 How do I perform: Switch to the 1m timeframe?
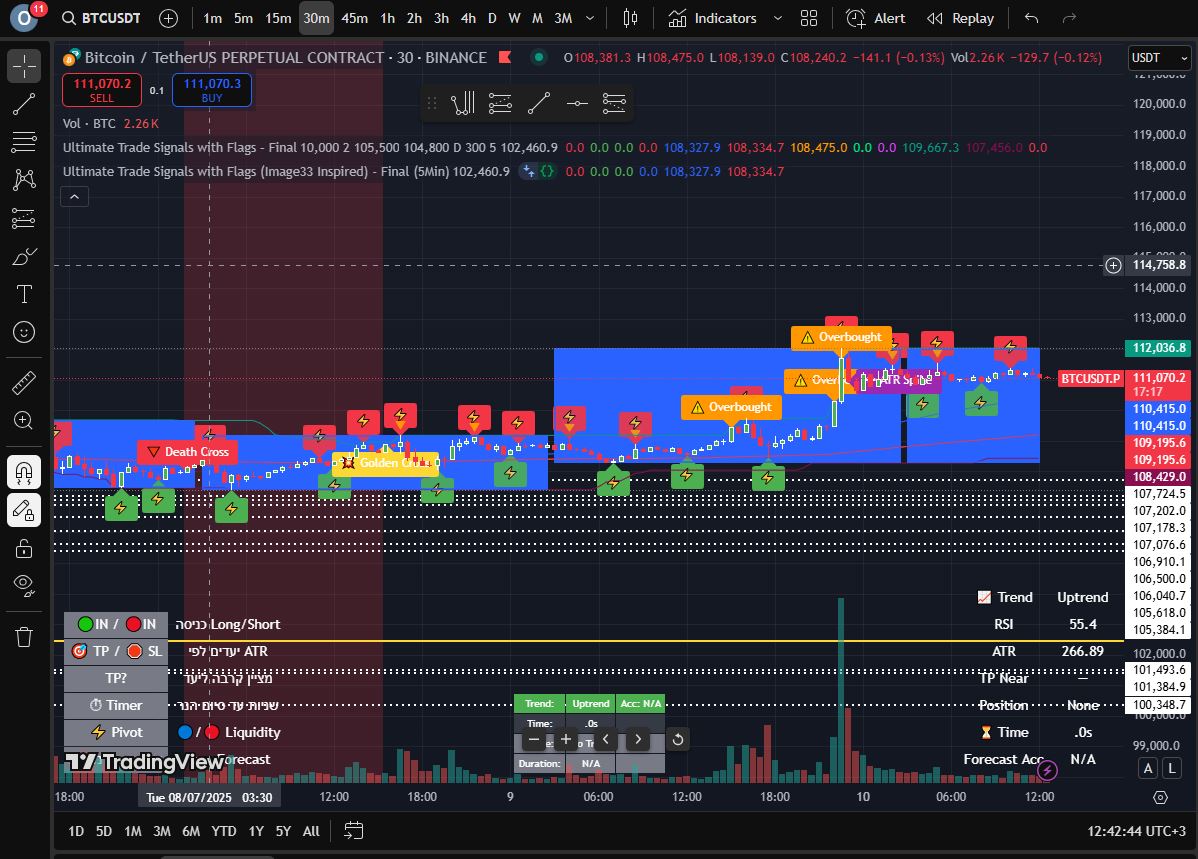[x=212, y=18]
